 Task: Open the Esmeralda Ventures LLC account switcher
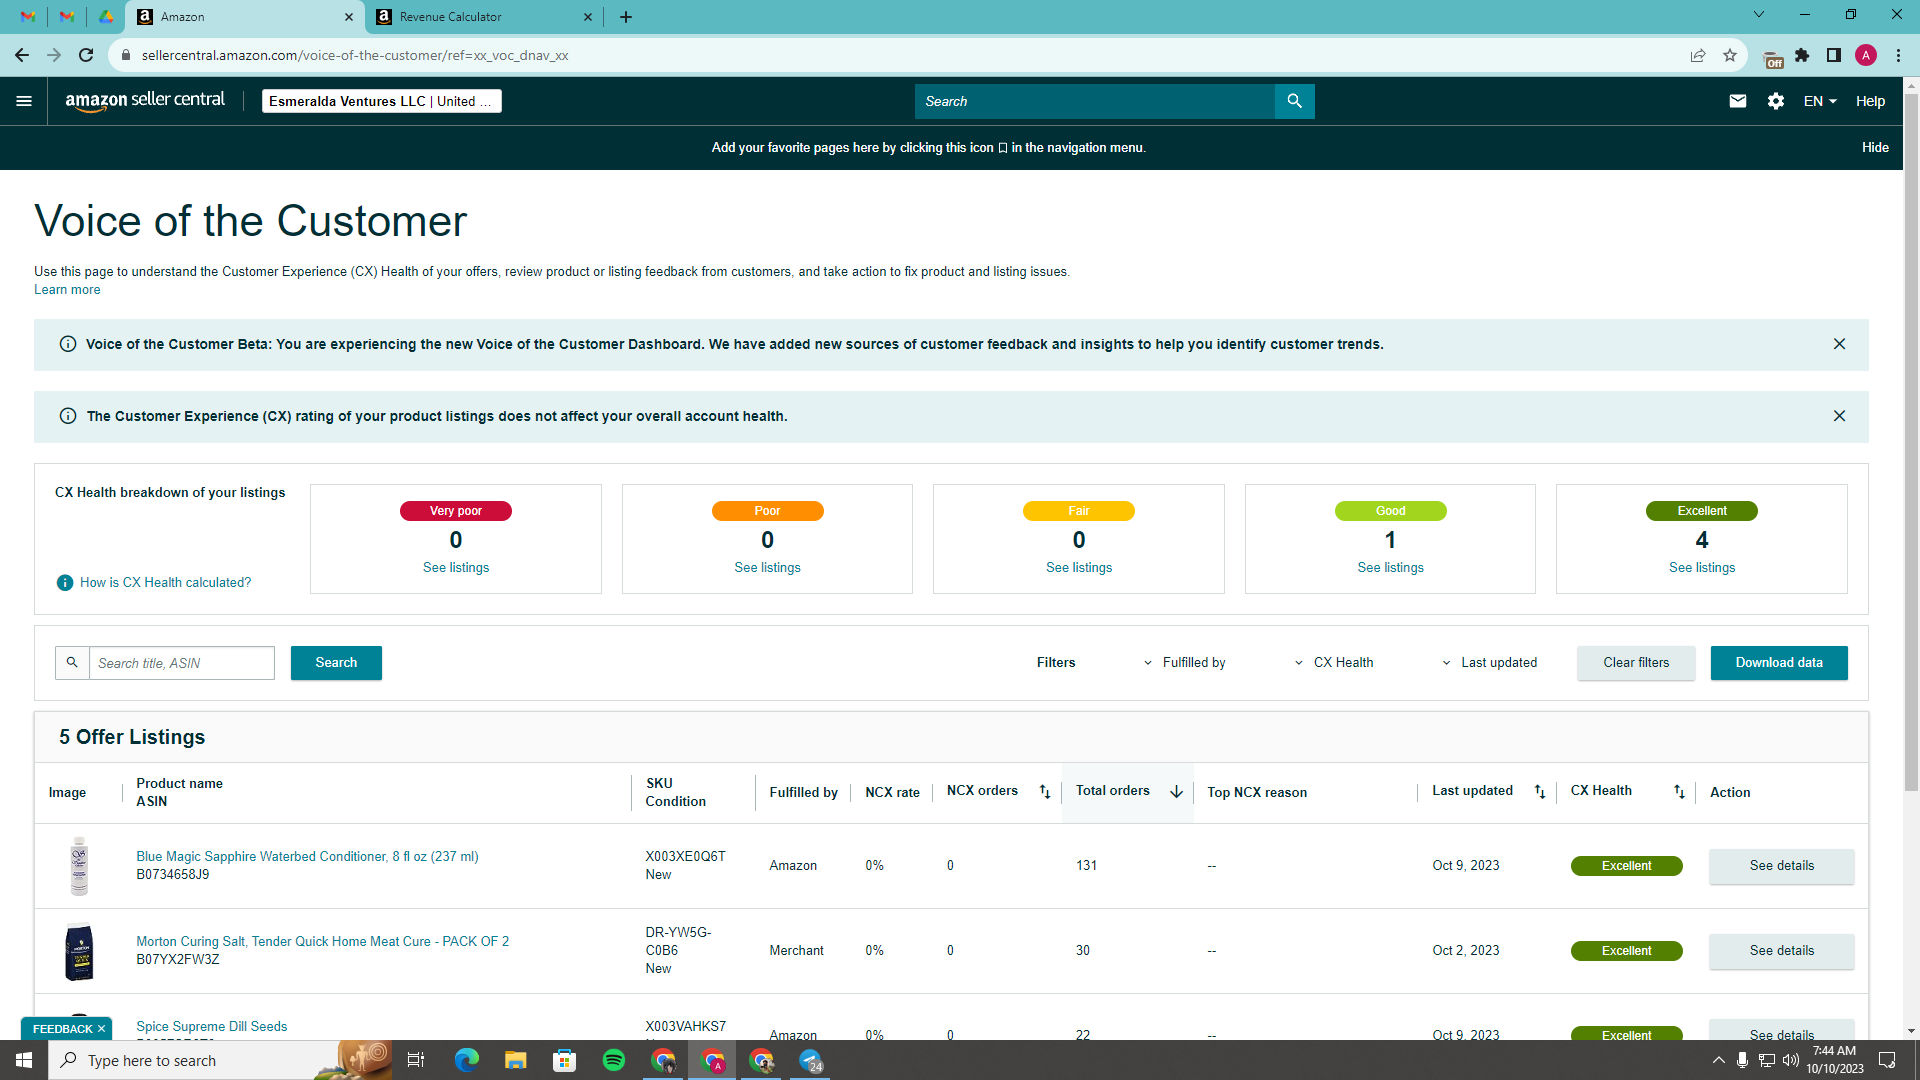pyautogui.click(x=381, y=101)
